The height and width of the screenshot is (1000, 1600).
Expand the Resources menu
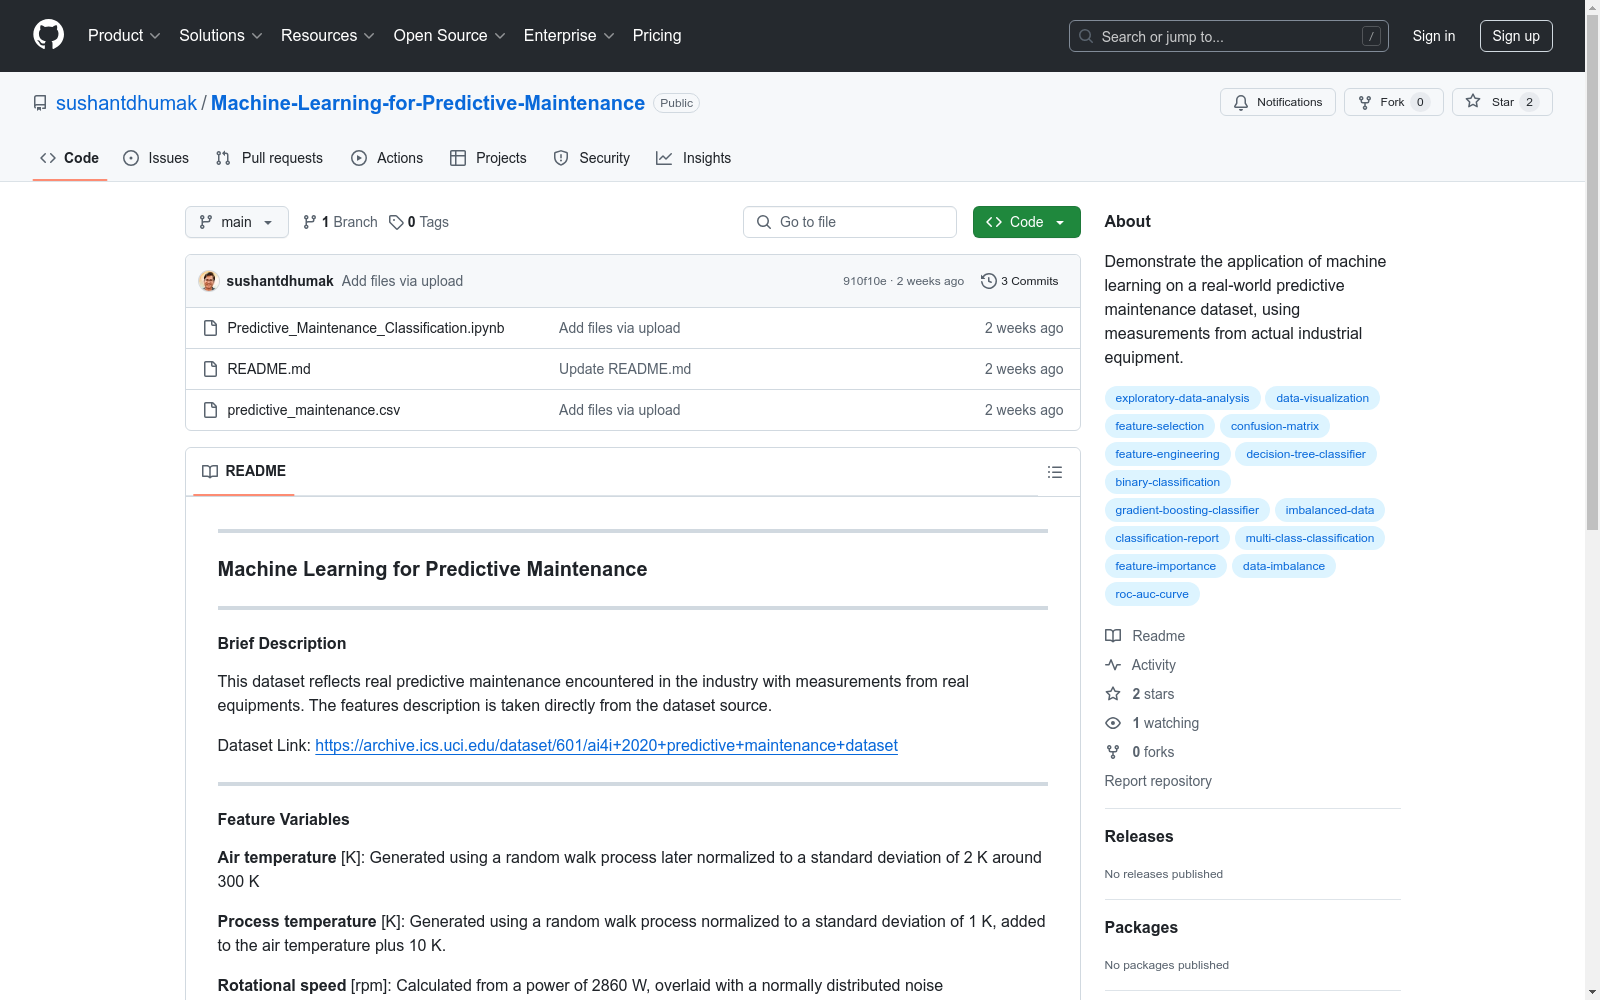tap(328, 36)
